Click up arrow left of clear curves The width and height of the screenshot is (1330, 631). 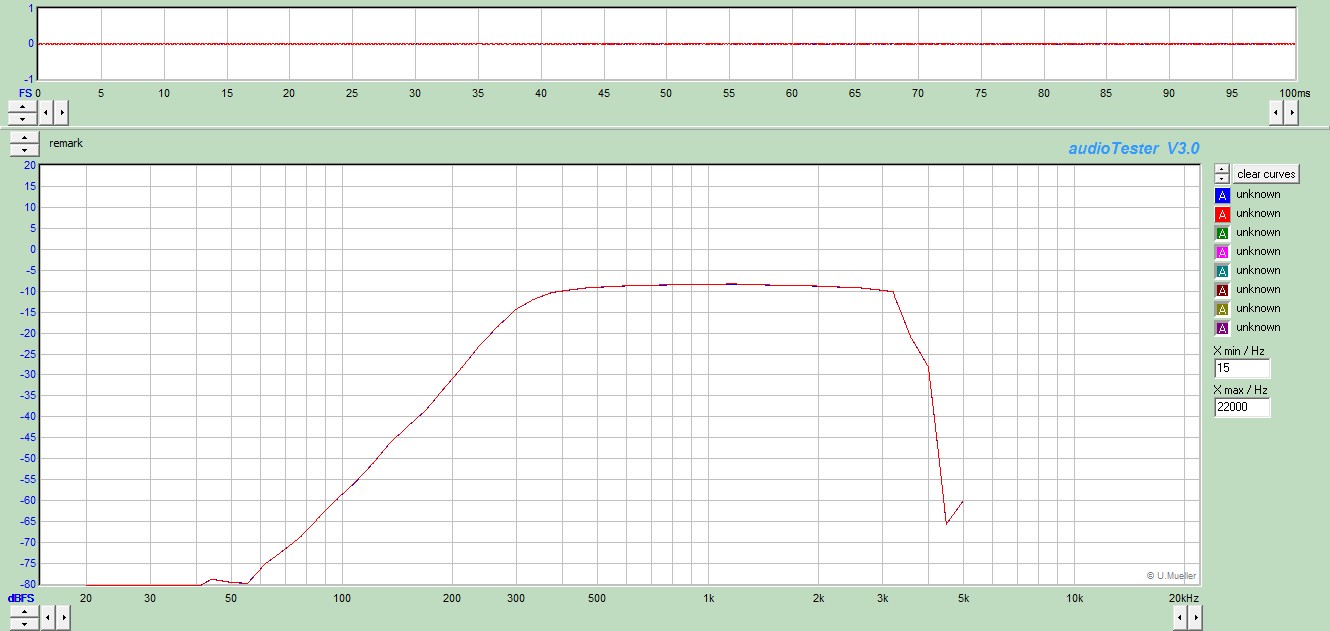pyautogui.click(x=1222, y=168)
